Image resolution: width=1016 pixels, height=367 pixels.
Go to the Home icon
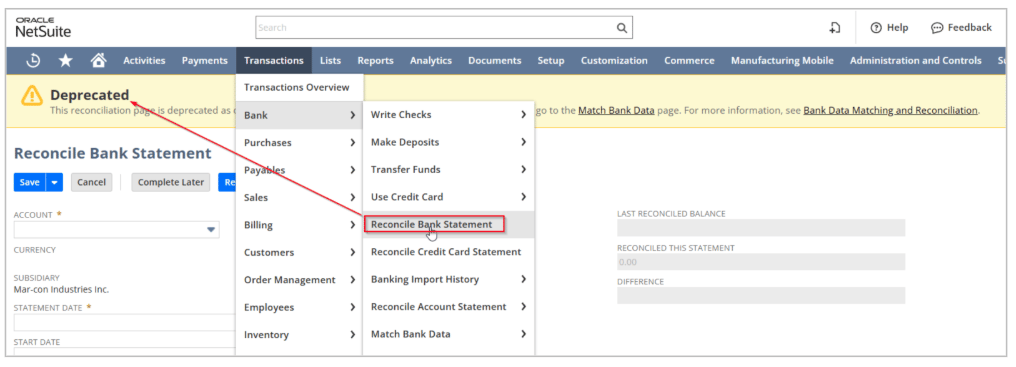click(x=98, y=60)
